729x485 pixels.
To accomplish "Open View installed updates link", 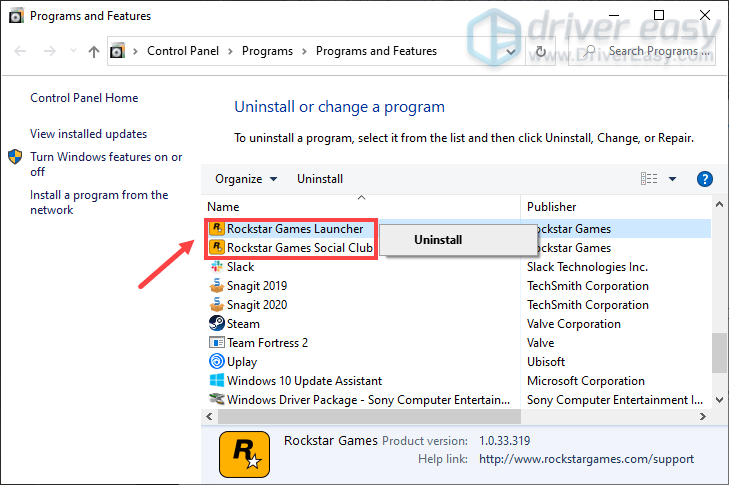I will [x=88, y=134].
